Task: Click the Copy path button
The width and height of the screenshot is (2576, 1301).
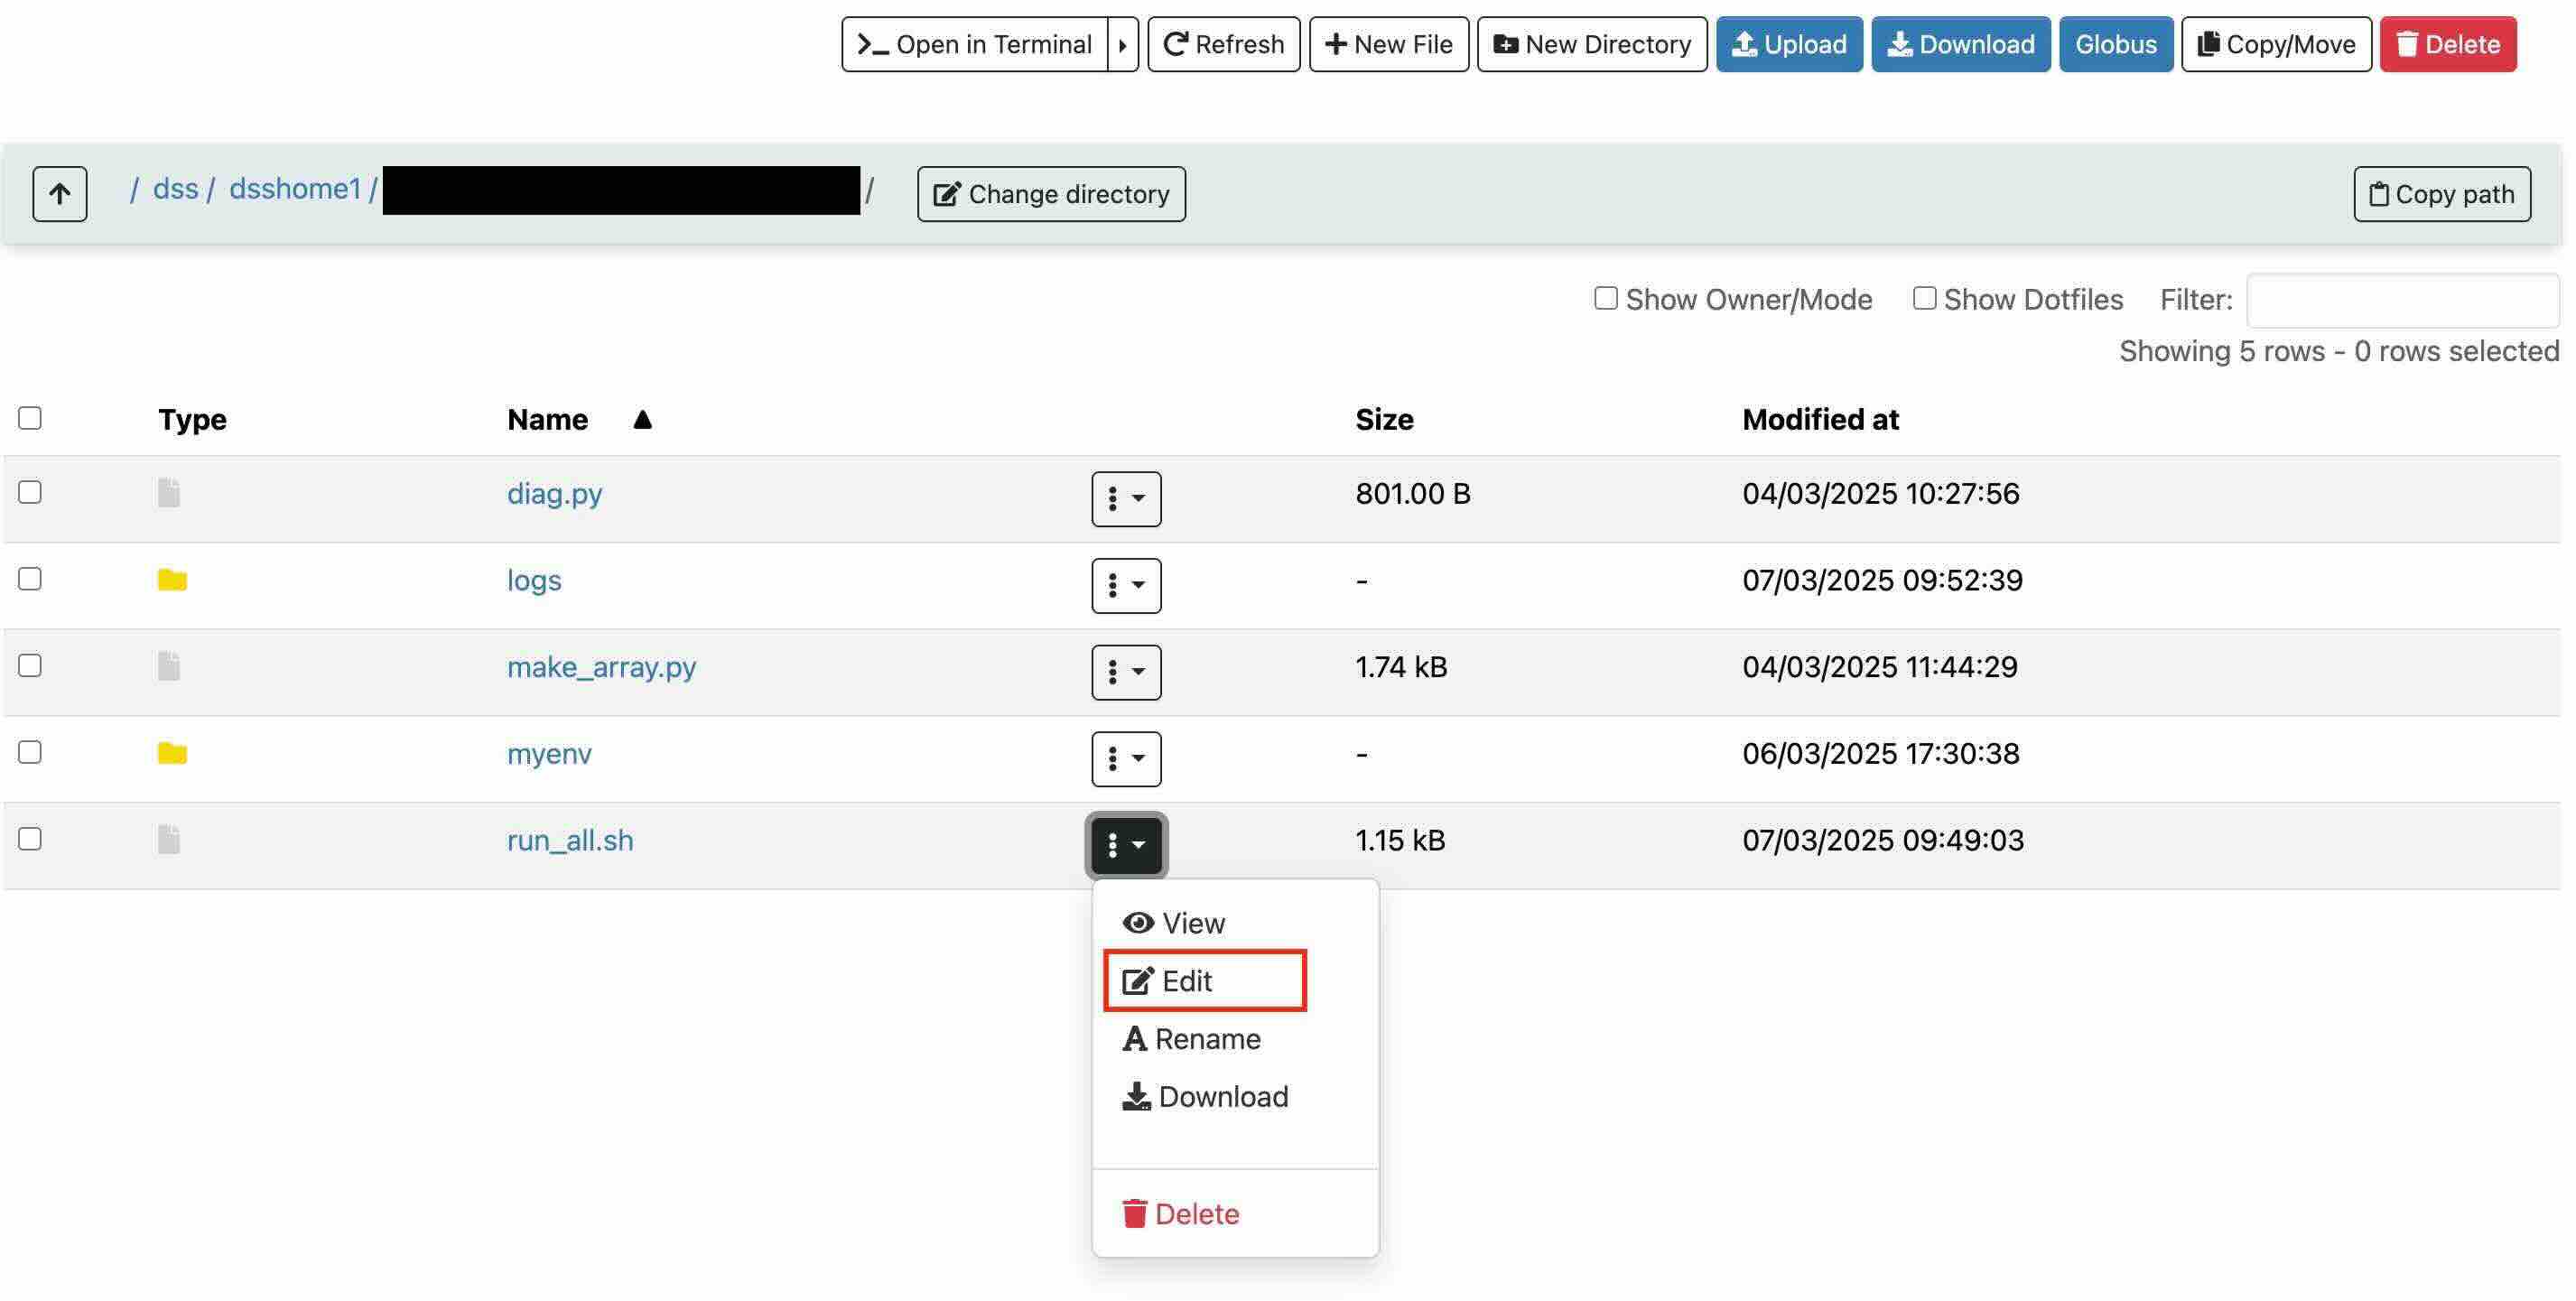Action: 2441,193
